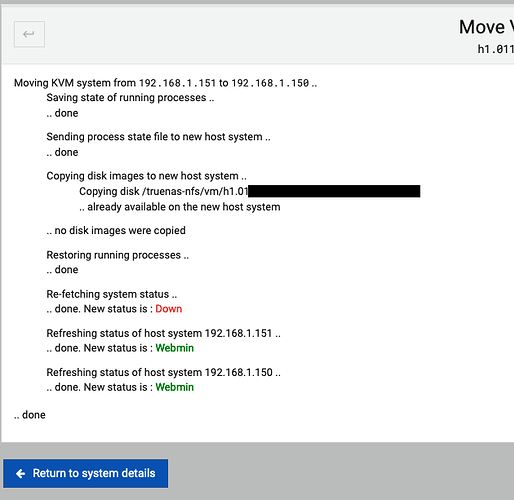Image resolution: width=514 pixels, height=500 pixels.
Task: Click green Webmin status for host 192.168.1.150
Action: pyautogui.click(x=174, y=387)
